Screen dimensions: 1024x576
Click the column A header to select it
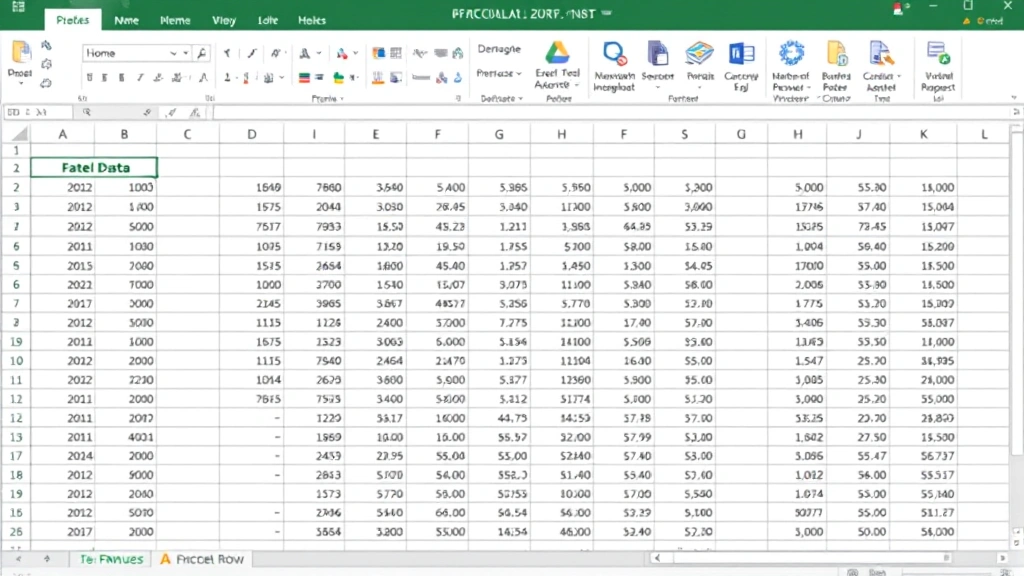pos(62,132)
